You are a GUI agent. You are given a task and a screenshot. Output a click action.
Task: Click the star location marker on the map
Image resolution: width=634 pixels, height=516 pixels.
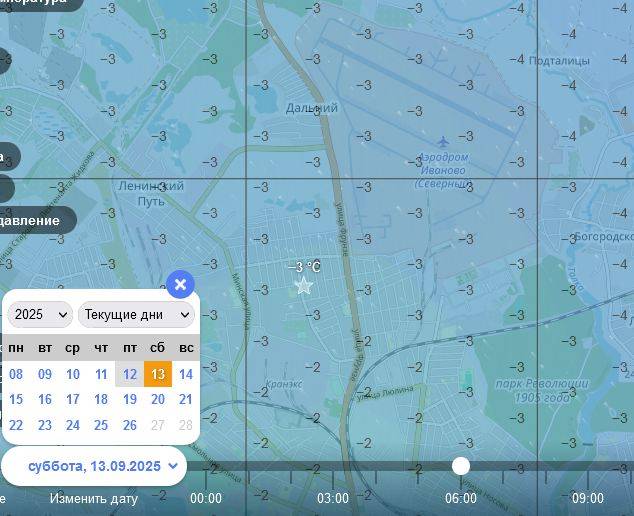303,286
